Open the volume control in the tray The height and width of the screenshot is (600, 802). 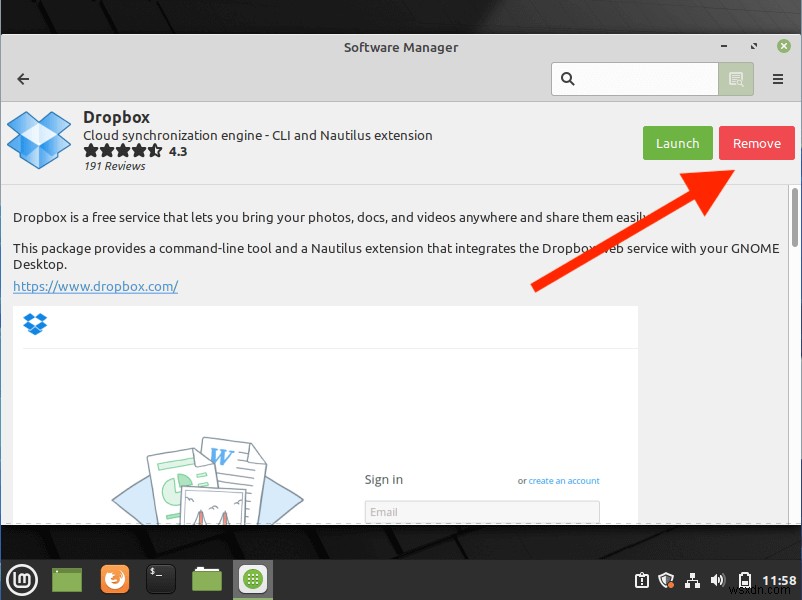[x=718, y=579]
